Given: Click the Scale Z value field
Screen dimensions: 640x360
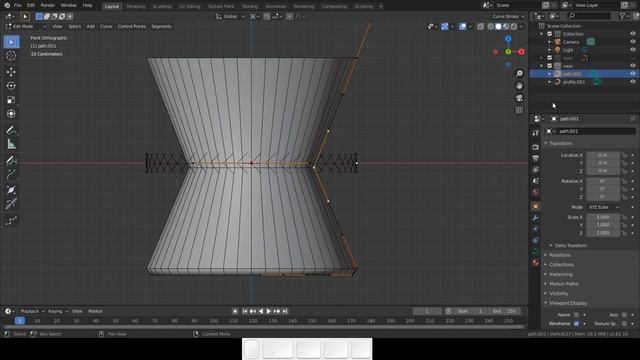Looking at the screenshot, I should 603,233.
